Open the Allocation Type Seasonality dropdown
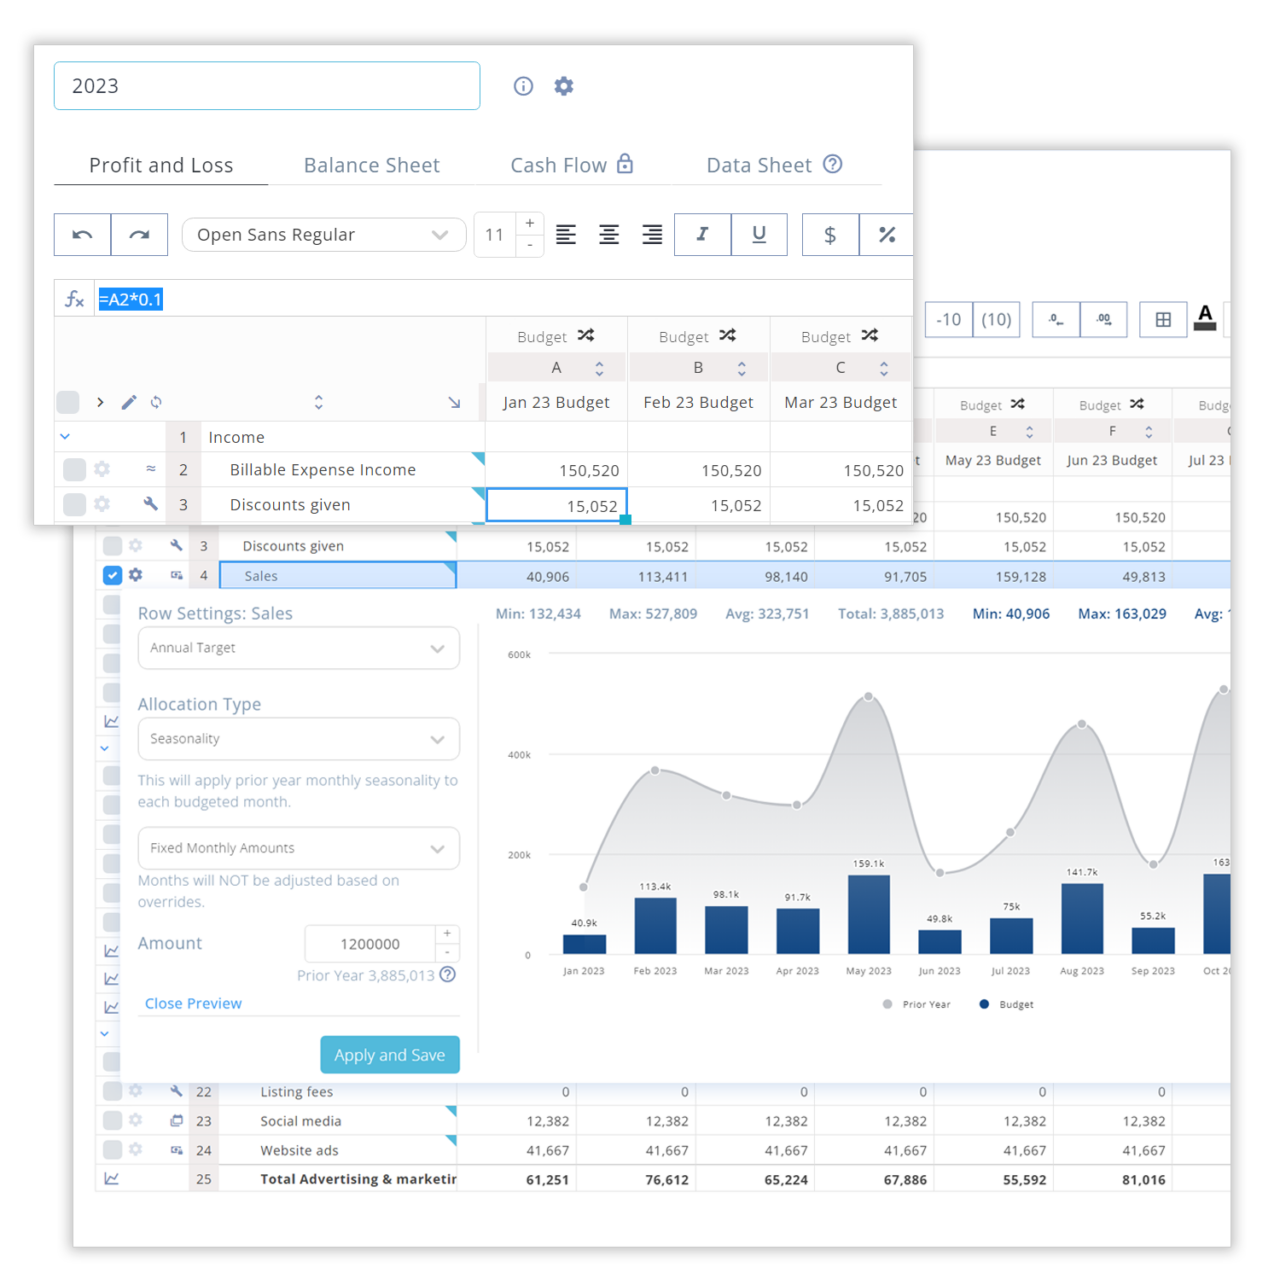 click(x=298, y=738)
